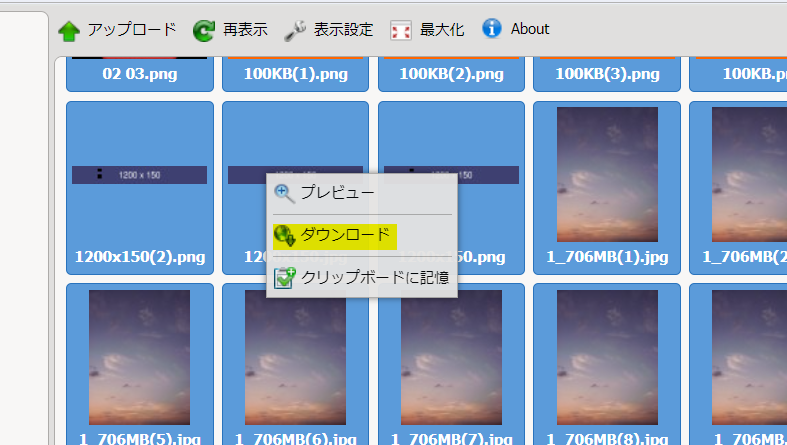The height and width of the screenshot is (445, 787).
Task: Select the 1_706MB(5).jpg sky image
Action: 140,360
